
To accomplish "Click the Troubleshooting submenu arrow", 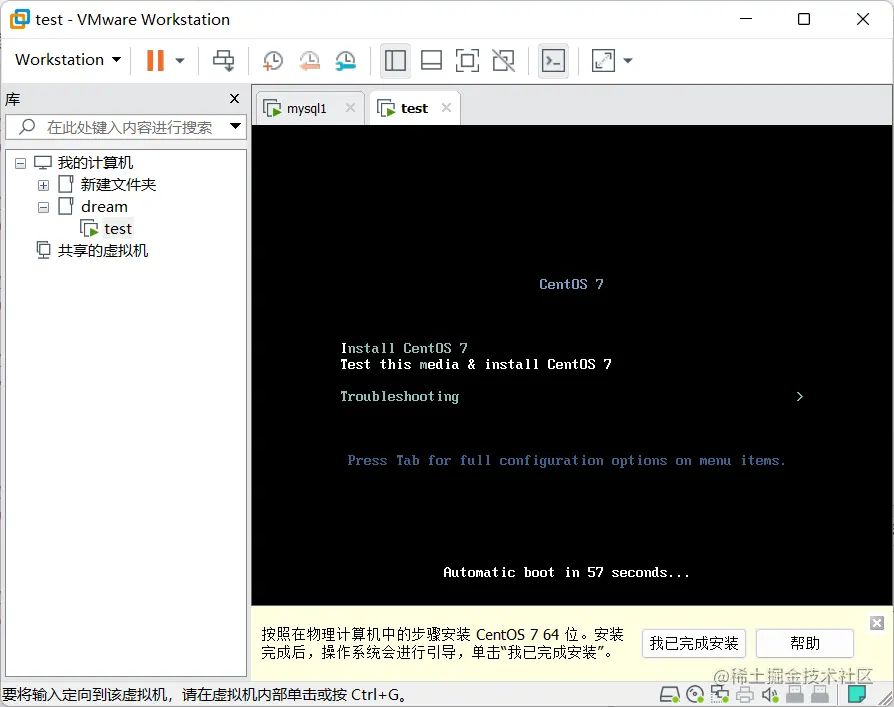I will 799,396.
